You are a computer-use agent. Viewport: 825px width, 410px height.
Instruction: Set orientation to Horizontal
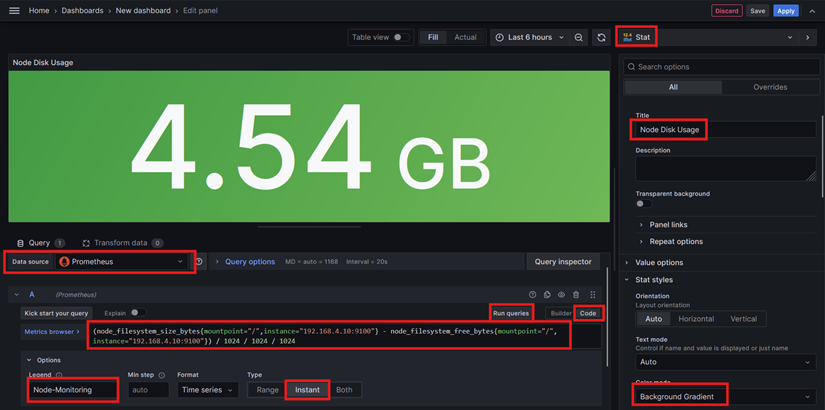[696, 319]
